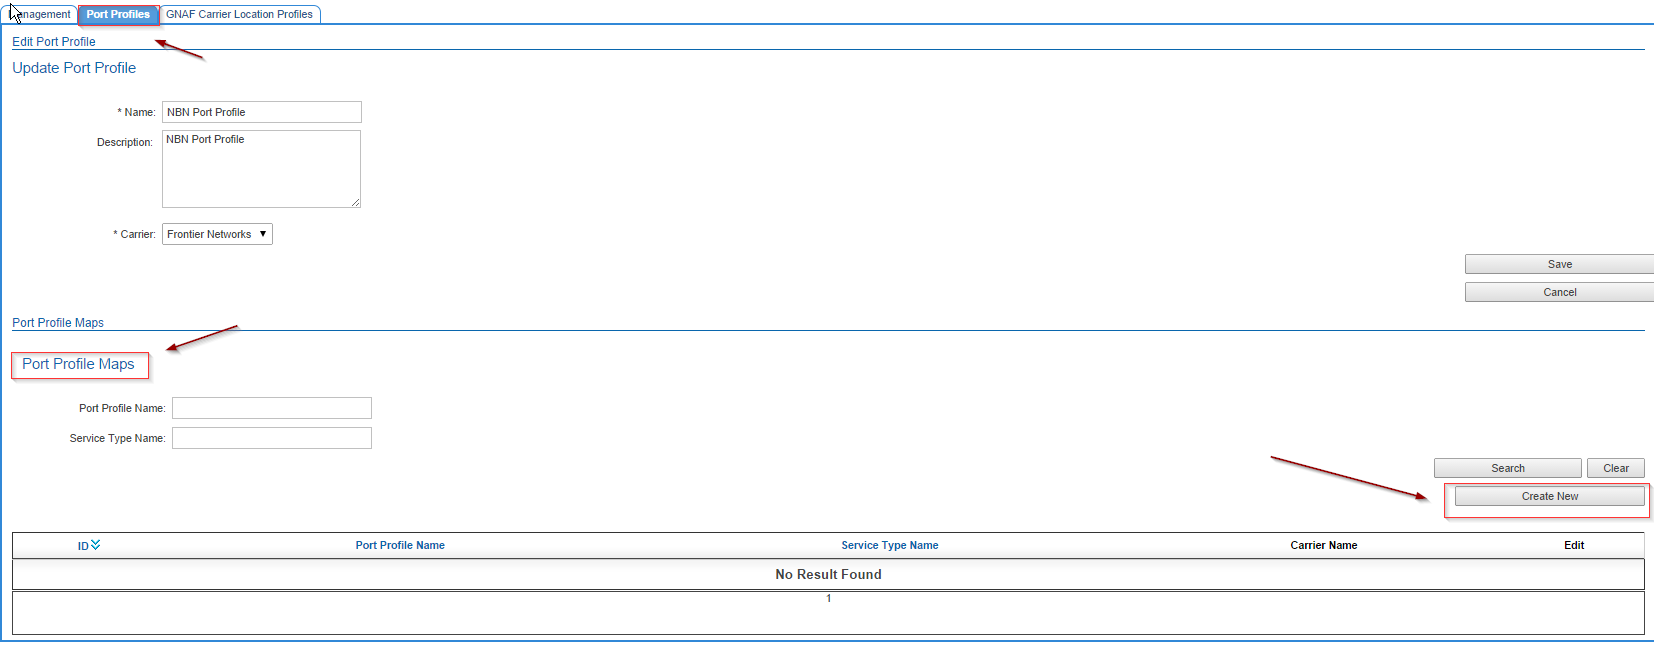Click the Create New button
This screenshot has width=1654, height=645.
tap(1549, 496)
